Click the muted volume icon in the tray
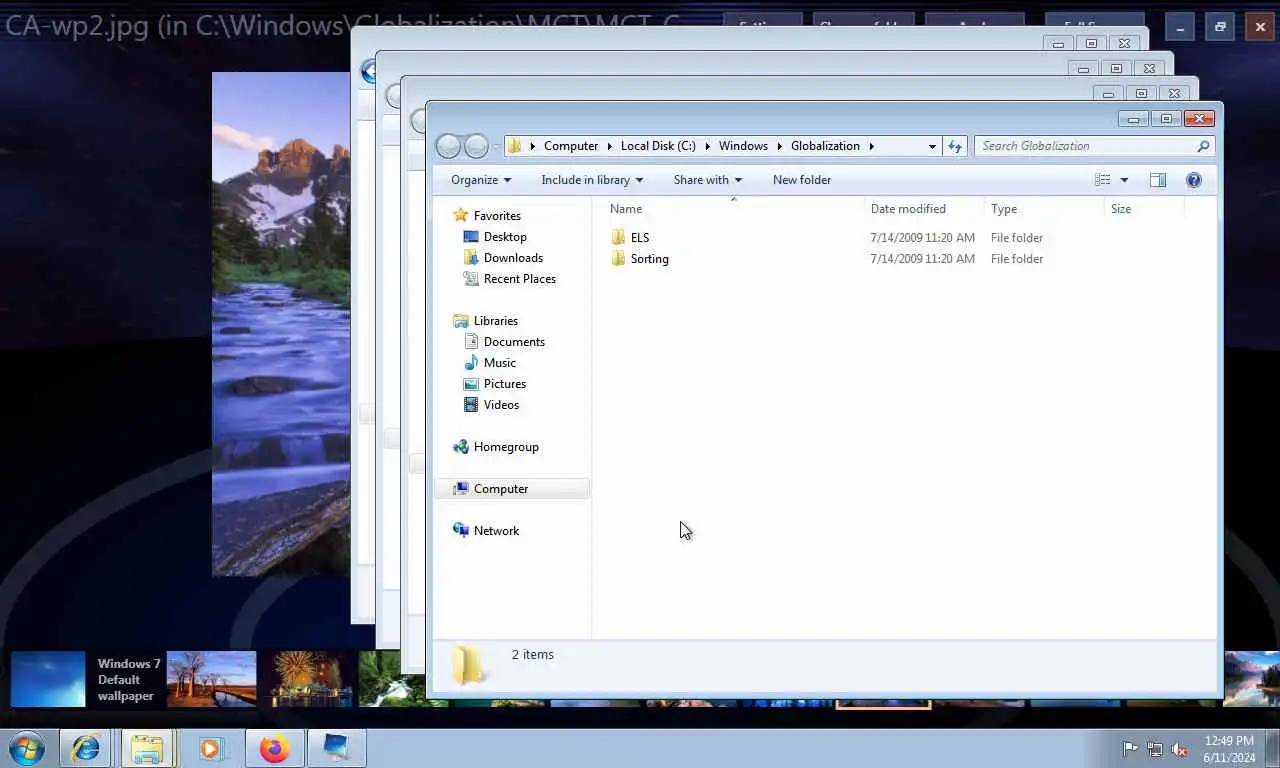This screenshot has height=768, width=1280. [1180, 749]
